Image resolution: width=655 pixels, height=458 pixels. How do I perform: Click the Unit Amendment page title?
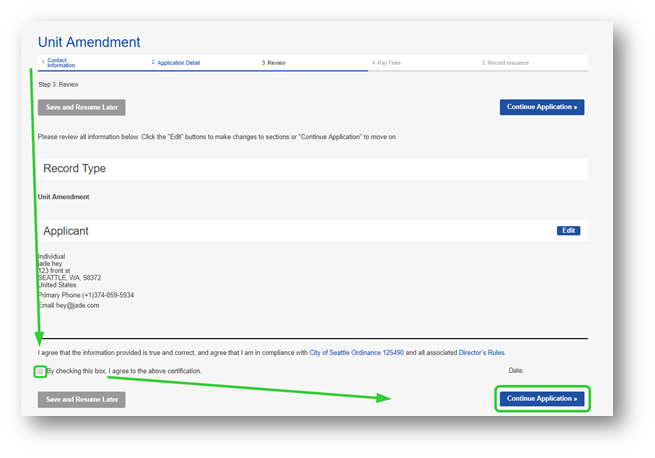[x=89, y=42]
